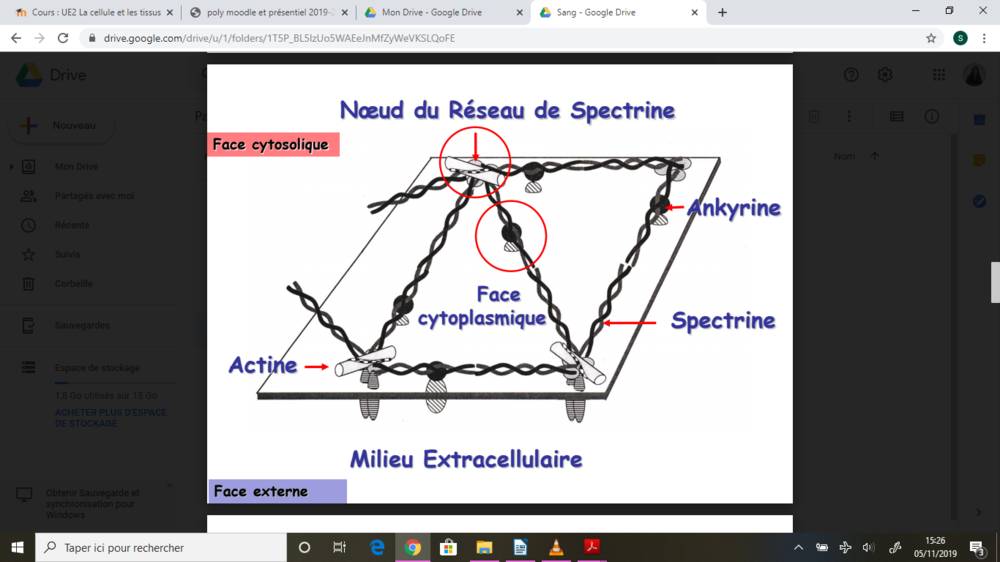Sort by Nom column header

[x=844, y=156]
